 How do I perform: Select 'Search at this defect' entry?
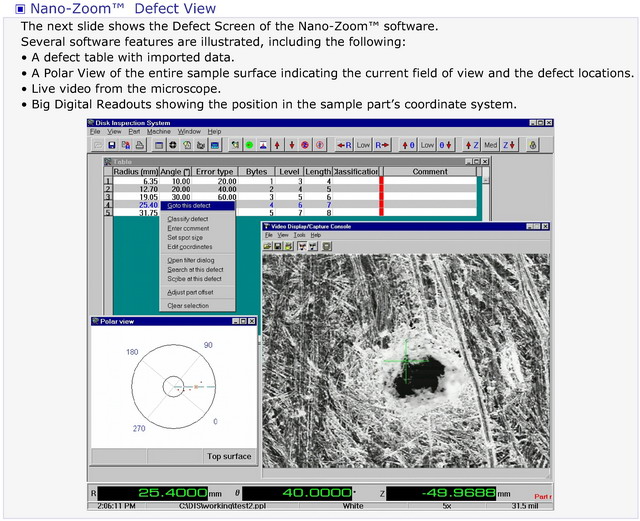coord(197,269)
